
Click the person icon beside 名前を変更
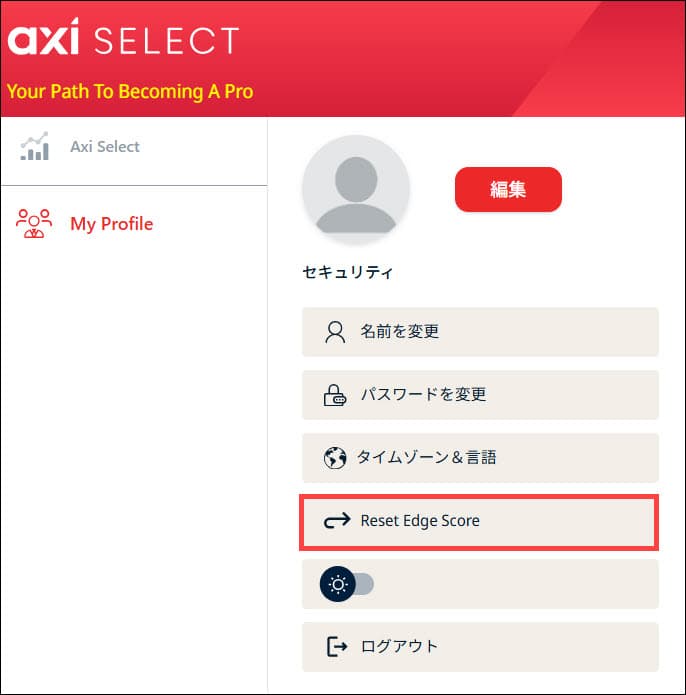point(335,332)
